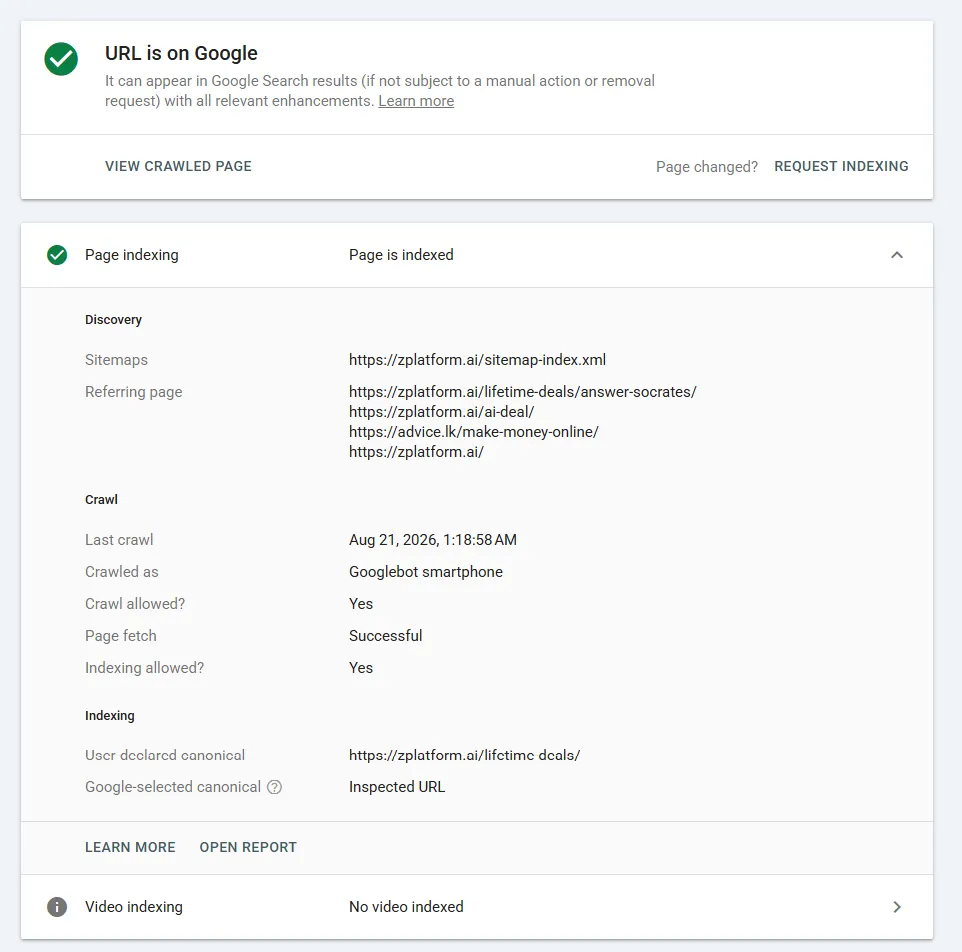Click OPEN REPORT
This screenshot has height=952, width=962.
coord(248,847)
